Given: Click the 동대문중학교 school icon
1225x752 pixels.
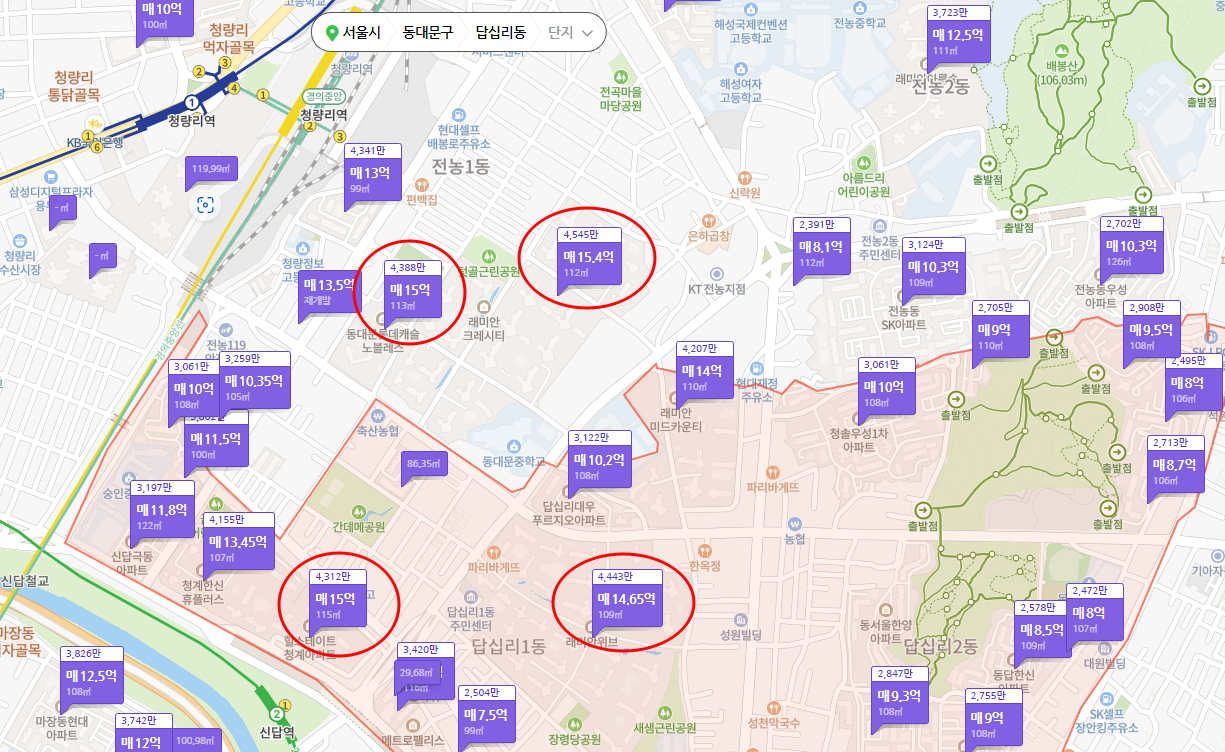Looking at the screenshot, I should 514,446.
